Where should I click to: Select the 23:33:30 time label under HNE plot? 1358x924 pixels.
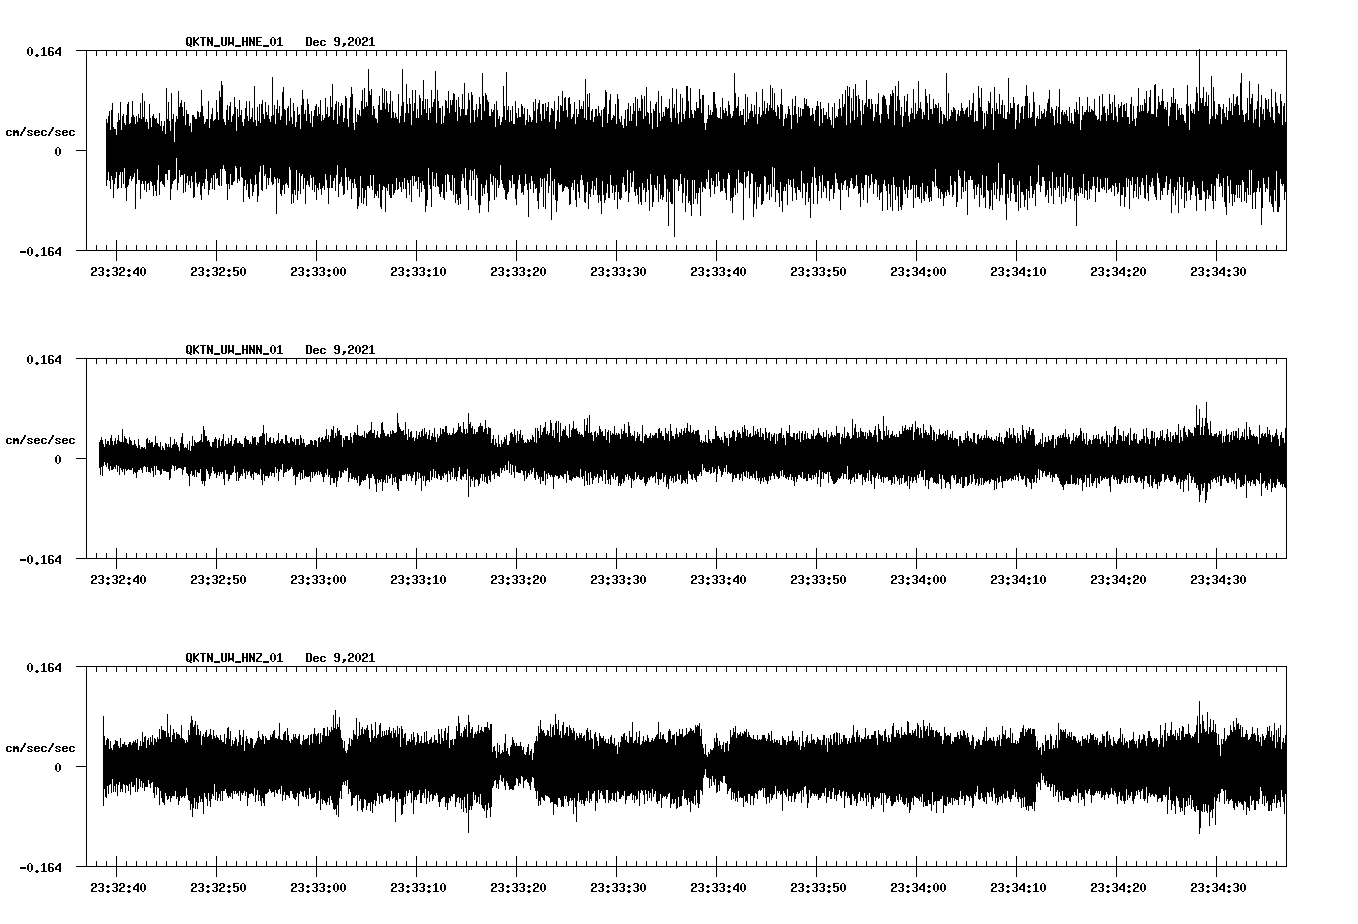point(618,271)
